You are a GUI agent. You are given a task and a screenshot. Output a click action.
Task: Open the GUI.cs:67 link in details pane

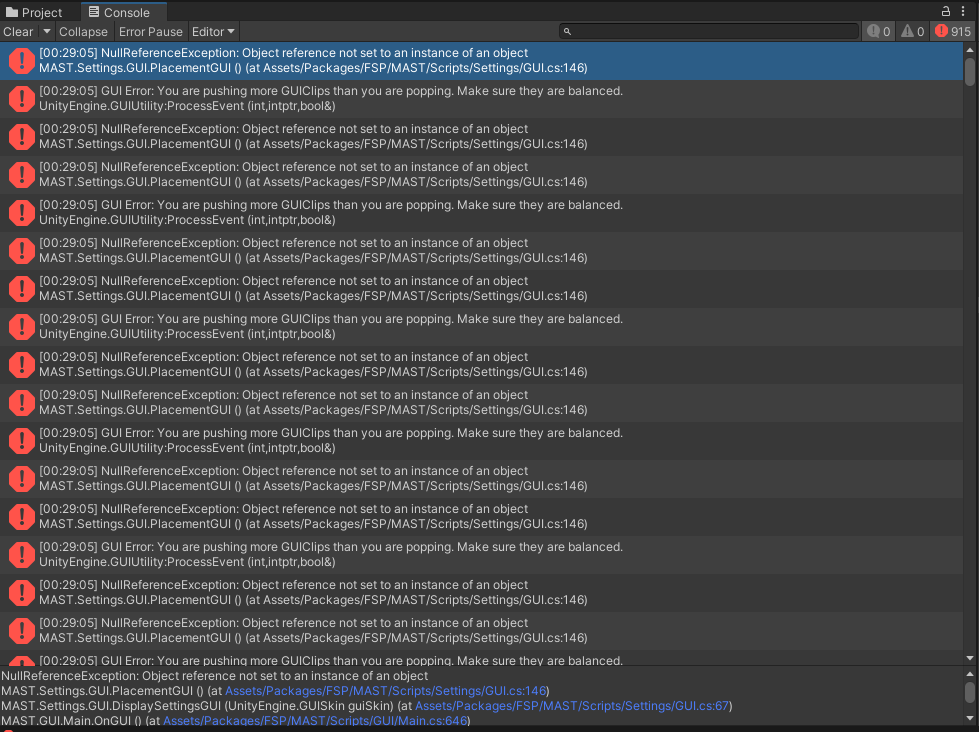pyautogui.click(x=572, y=706)
